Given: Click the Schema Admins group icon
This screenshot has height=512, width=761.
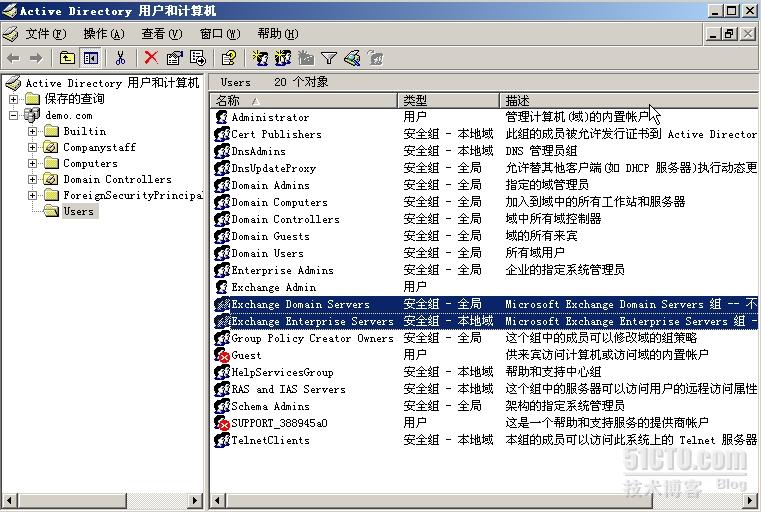Looking at the screenshot, I should [222, 406].
